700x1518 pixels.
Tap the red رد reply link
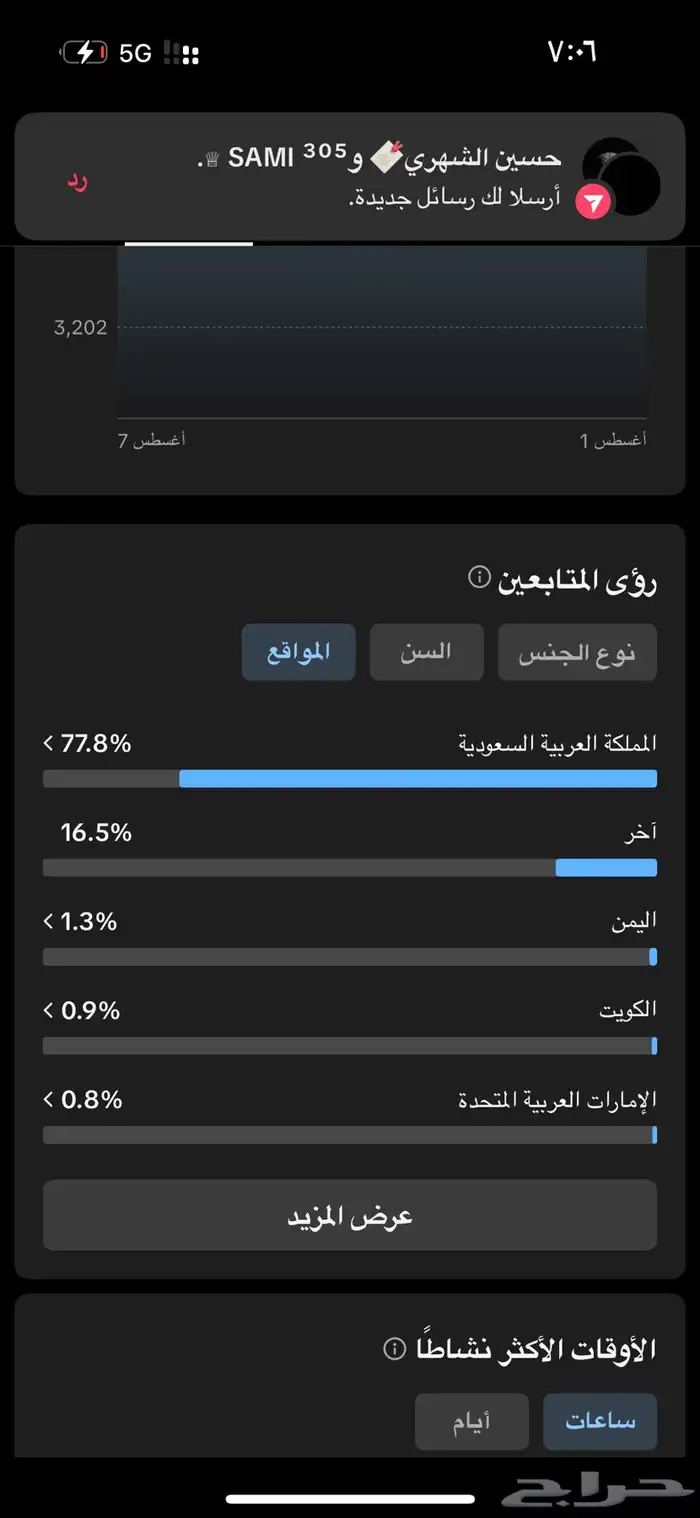point(77,180)
